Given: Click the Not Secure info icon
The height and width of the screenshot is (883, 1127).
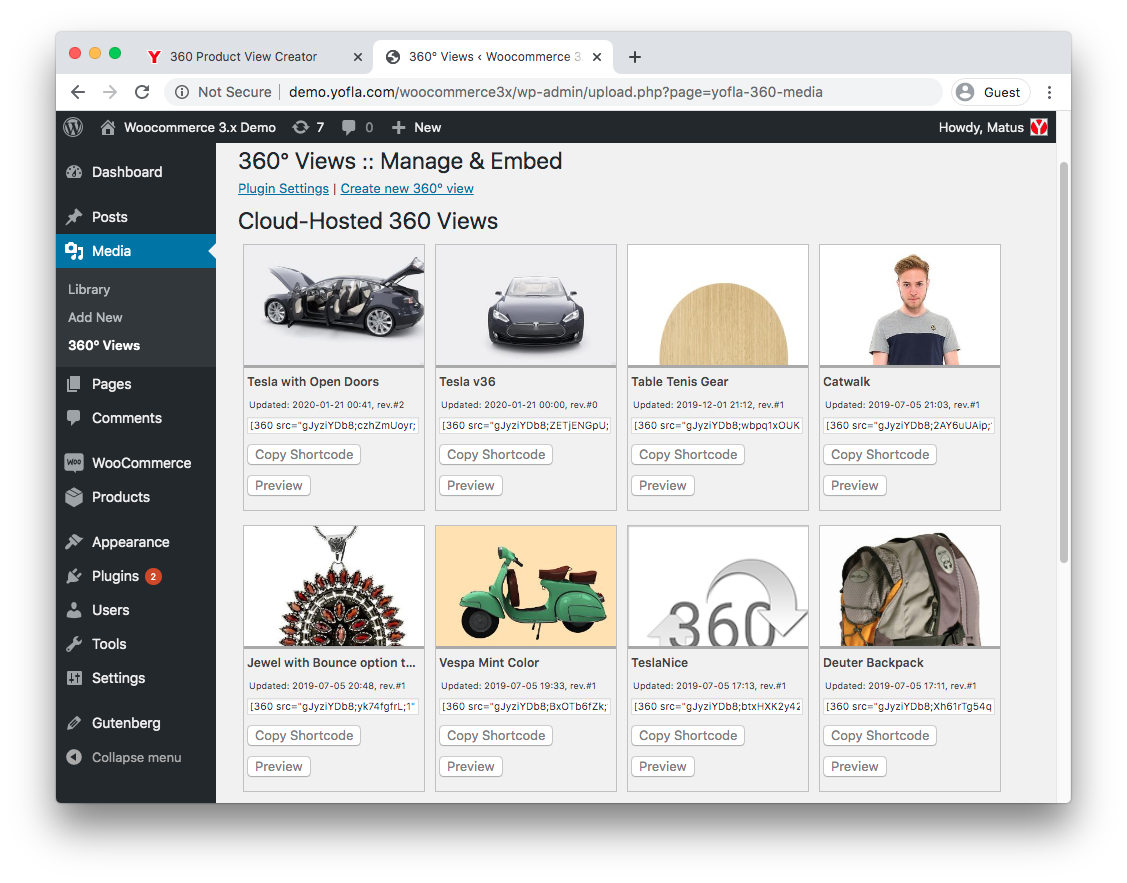Looking at the screenshot, I should click(183, 92).
